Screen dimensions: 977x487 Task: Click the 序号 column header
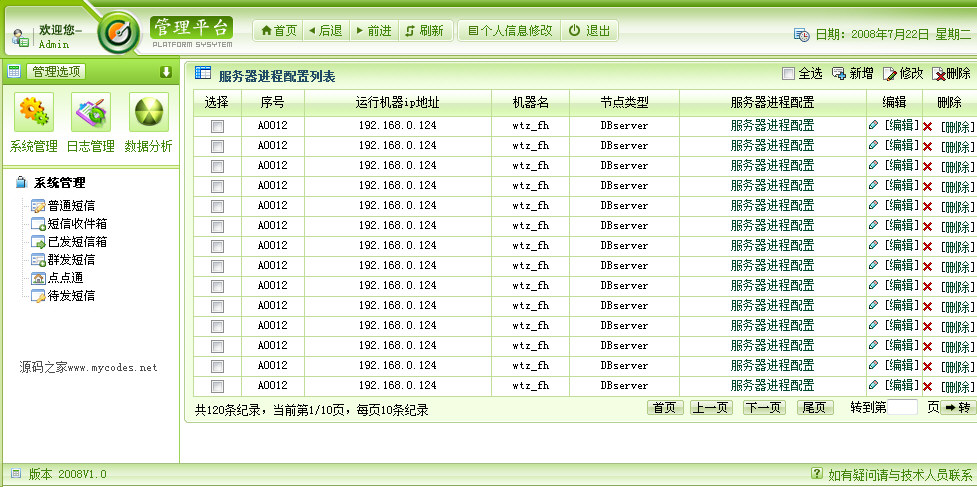[x=272, y=103]
